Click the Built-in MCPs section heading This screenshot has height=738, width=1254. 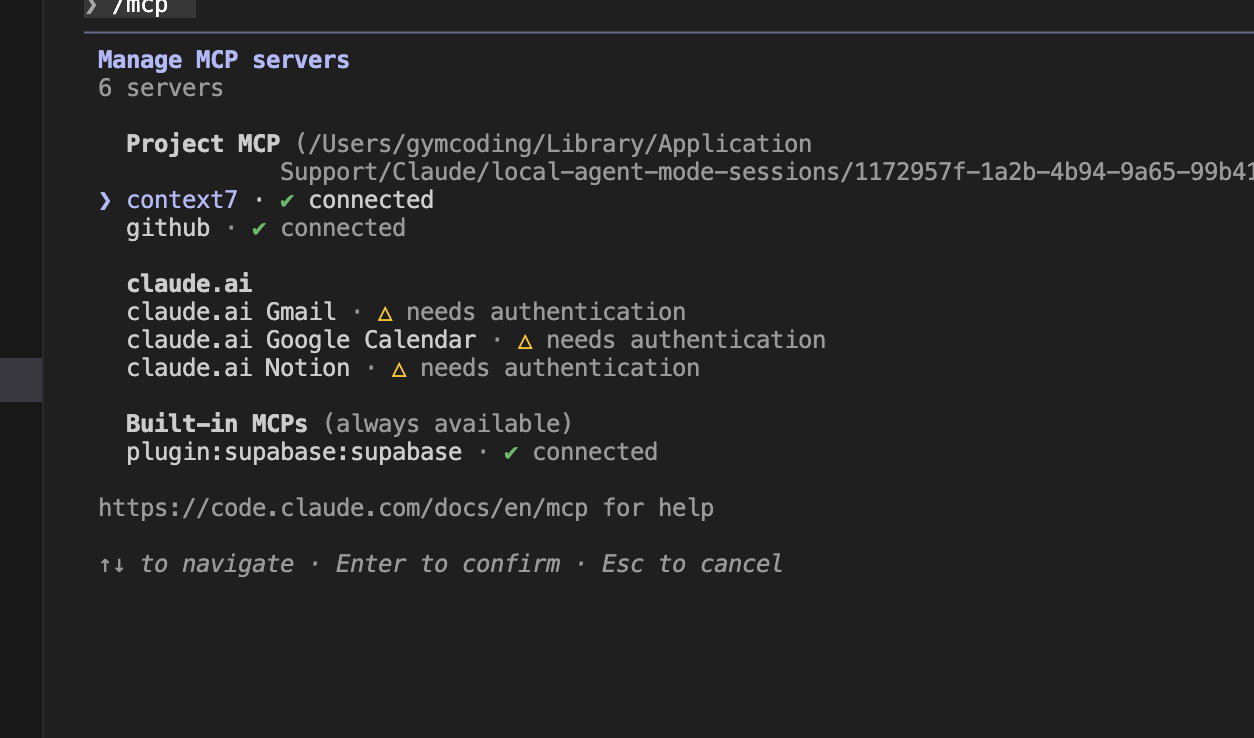(x=217, y=424)
